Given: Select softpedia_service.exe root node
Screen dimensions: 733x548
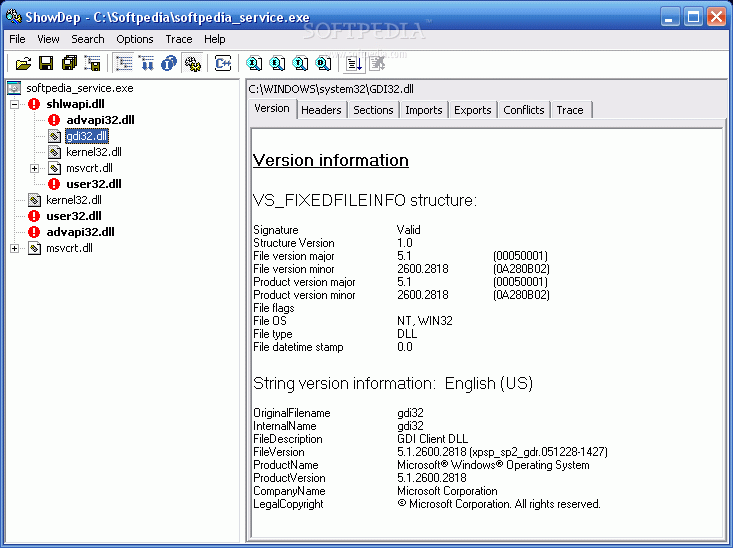Looking at the screenshot, I should pyautogui.click(x=79, y=88).
